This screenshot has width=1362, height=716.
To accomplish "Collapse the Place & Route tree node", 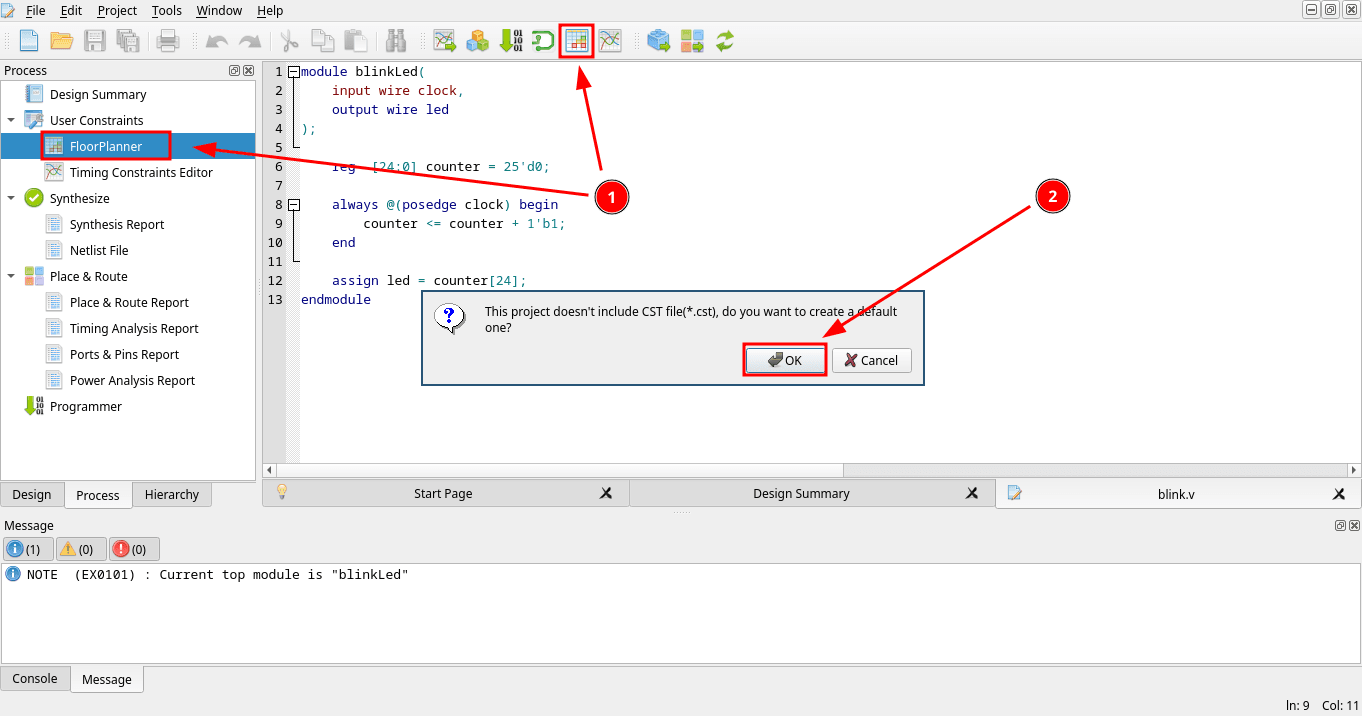I will coord(11,276).
